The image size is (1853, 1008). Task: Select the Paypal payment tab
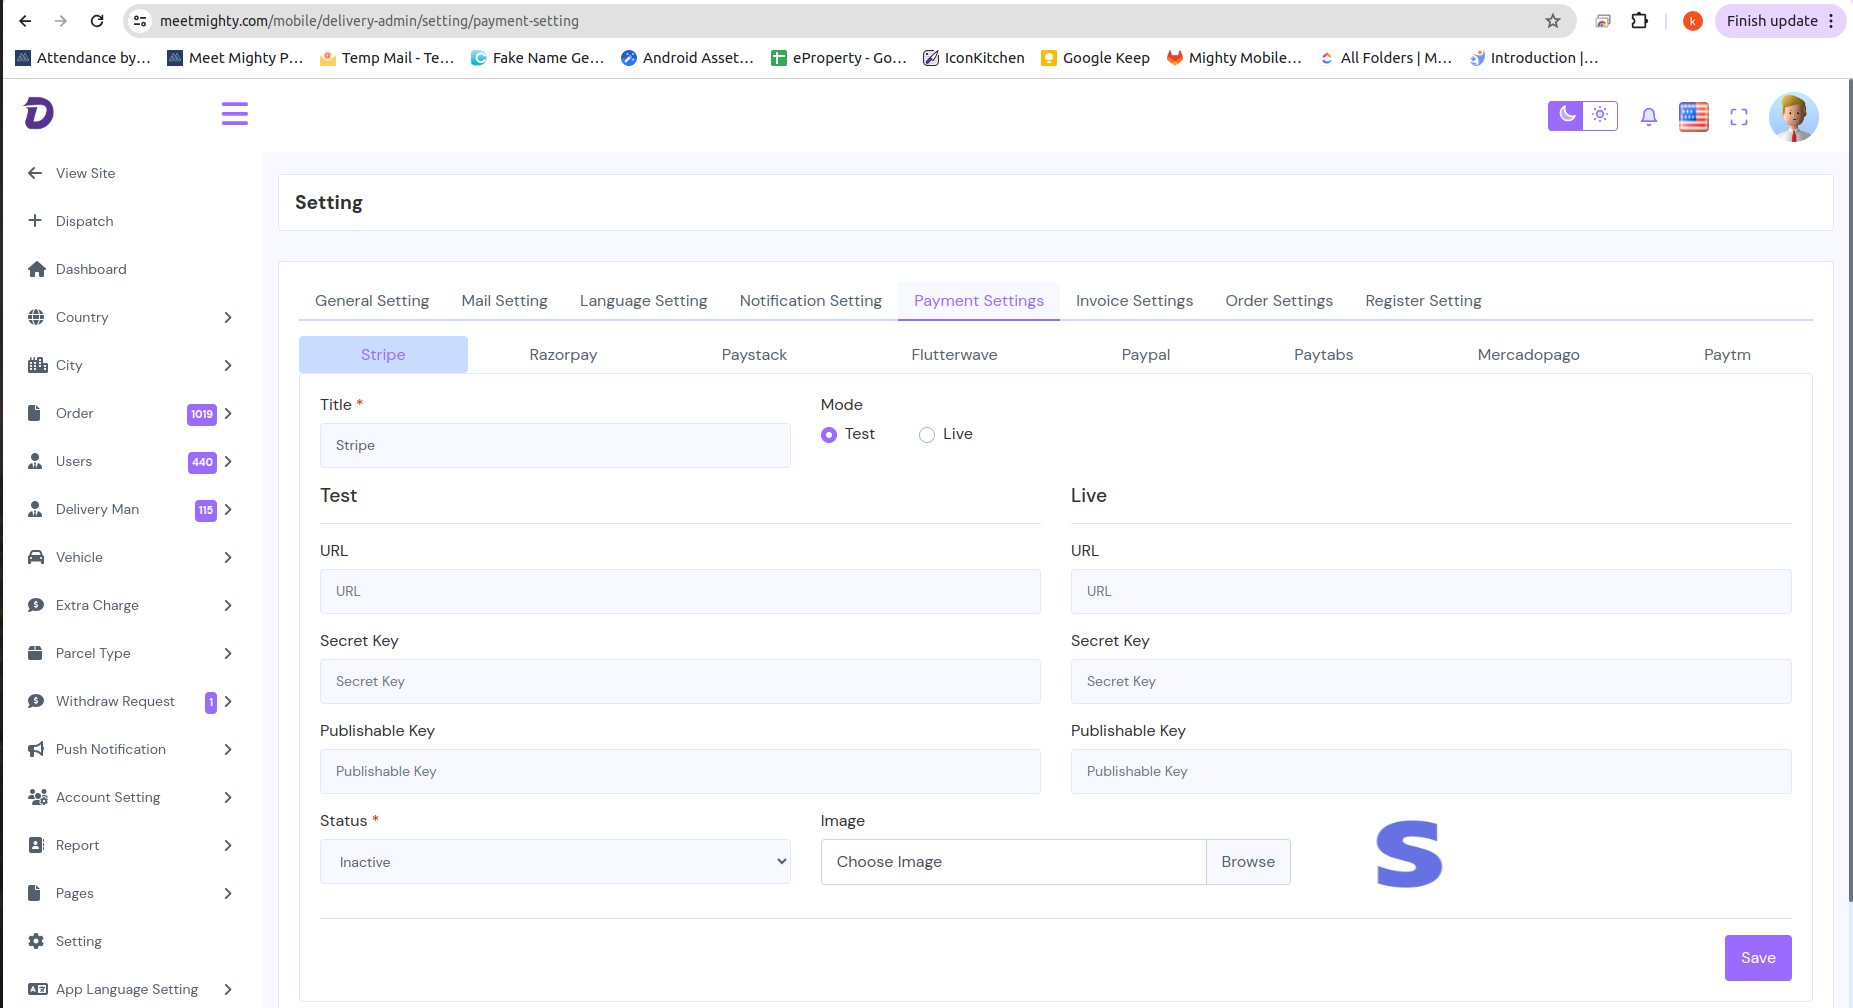point(1146,355)
